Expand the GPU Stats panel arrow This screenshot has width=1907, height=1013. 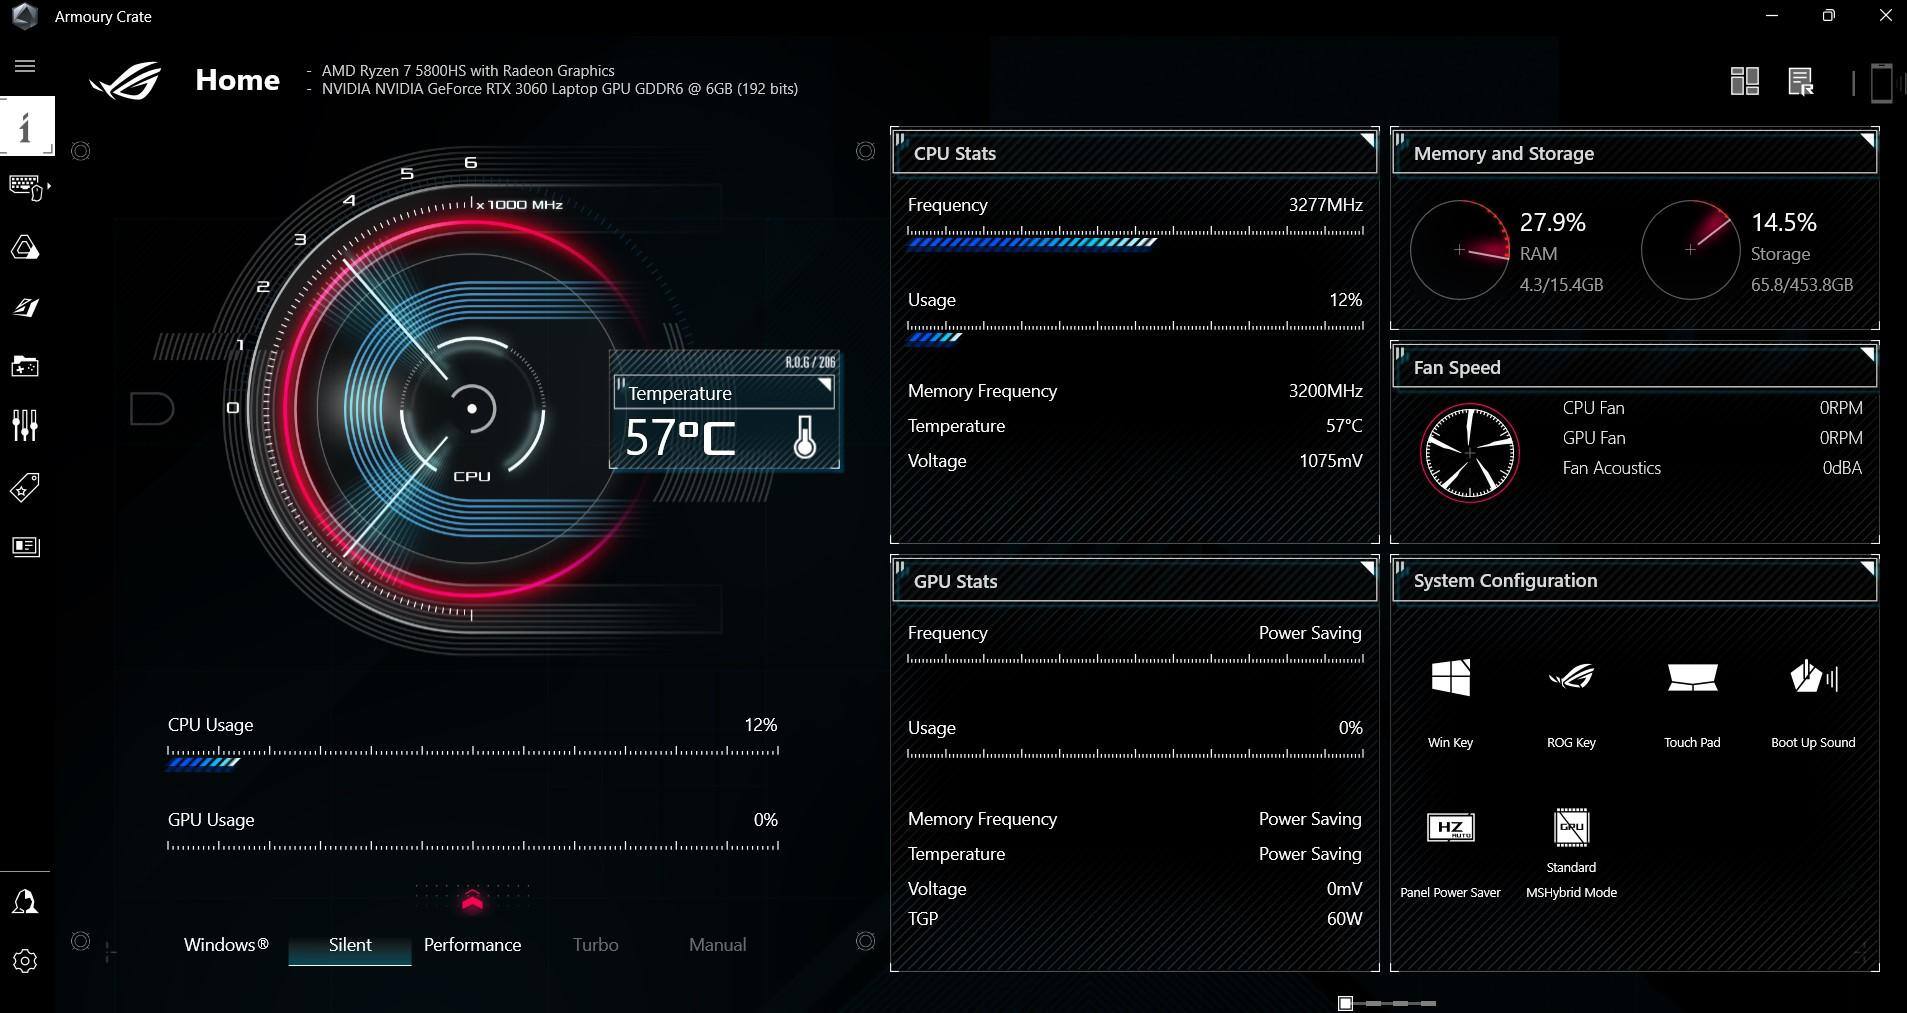click(x=1367, y=568)
